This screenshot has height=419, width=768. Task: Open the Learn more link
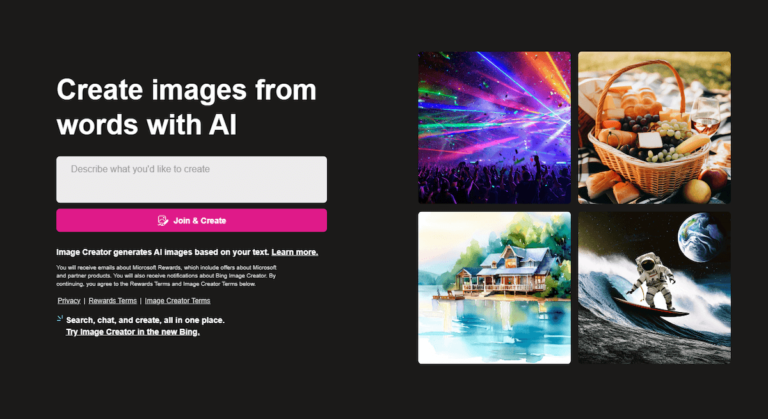tap(295, 252)
